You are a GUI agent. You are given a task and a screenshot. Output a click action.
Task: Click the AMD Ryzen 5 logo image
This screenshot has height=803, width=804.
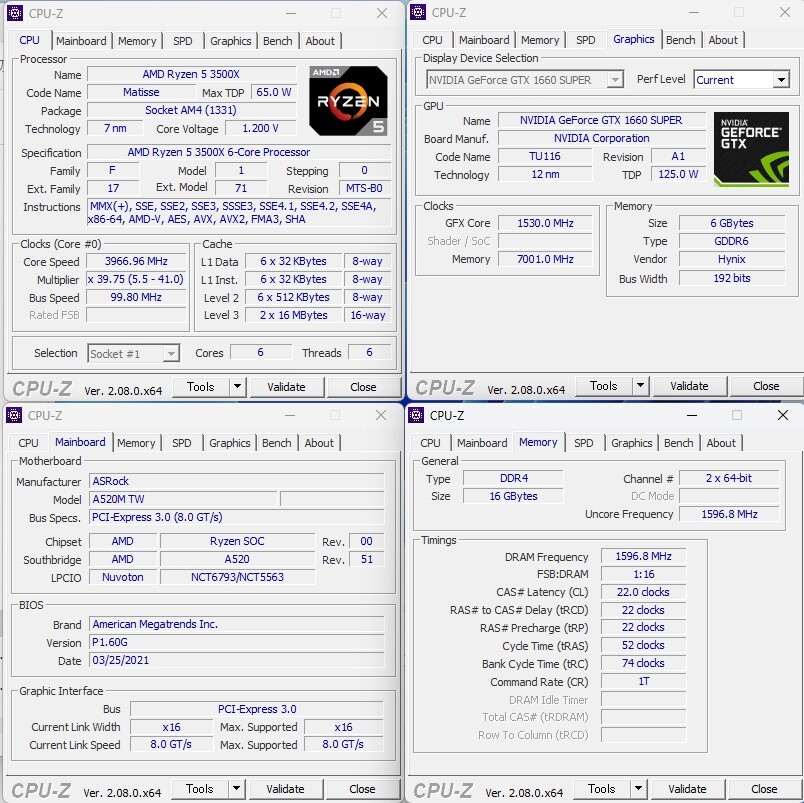(348, 101)
